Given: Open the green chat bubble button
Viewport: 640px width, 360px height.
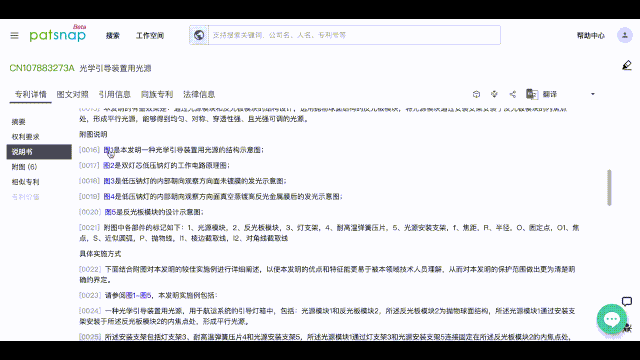Looking at the screenshot, I should pos(611,319).
